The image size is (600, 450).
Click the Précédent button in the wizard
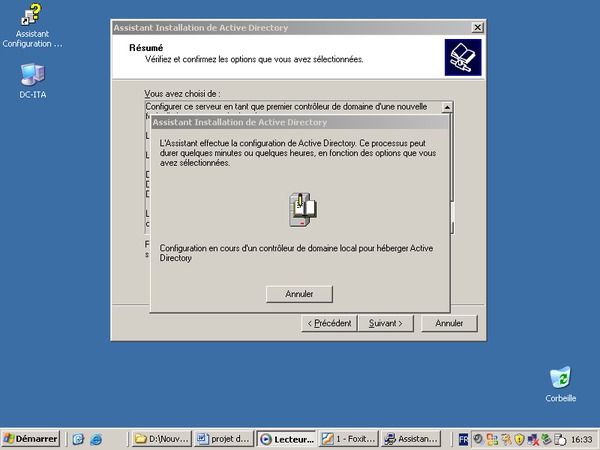(x=329, y=323)
